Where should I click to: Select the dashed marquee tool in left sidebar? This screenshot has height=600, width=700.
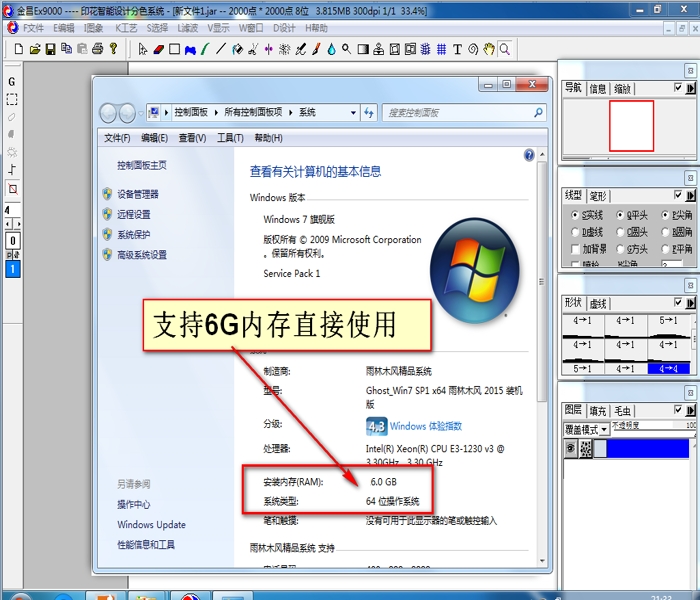coord(12,99)
